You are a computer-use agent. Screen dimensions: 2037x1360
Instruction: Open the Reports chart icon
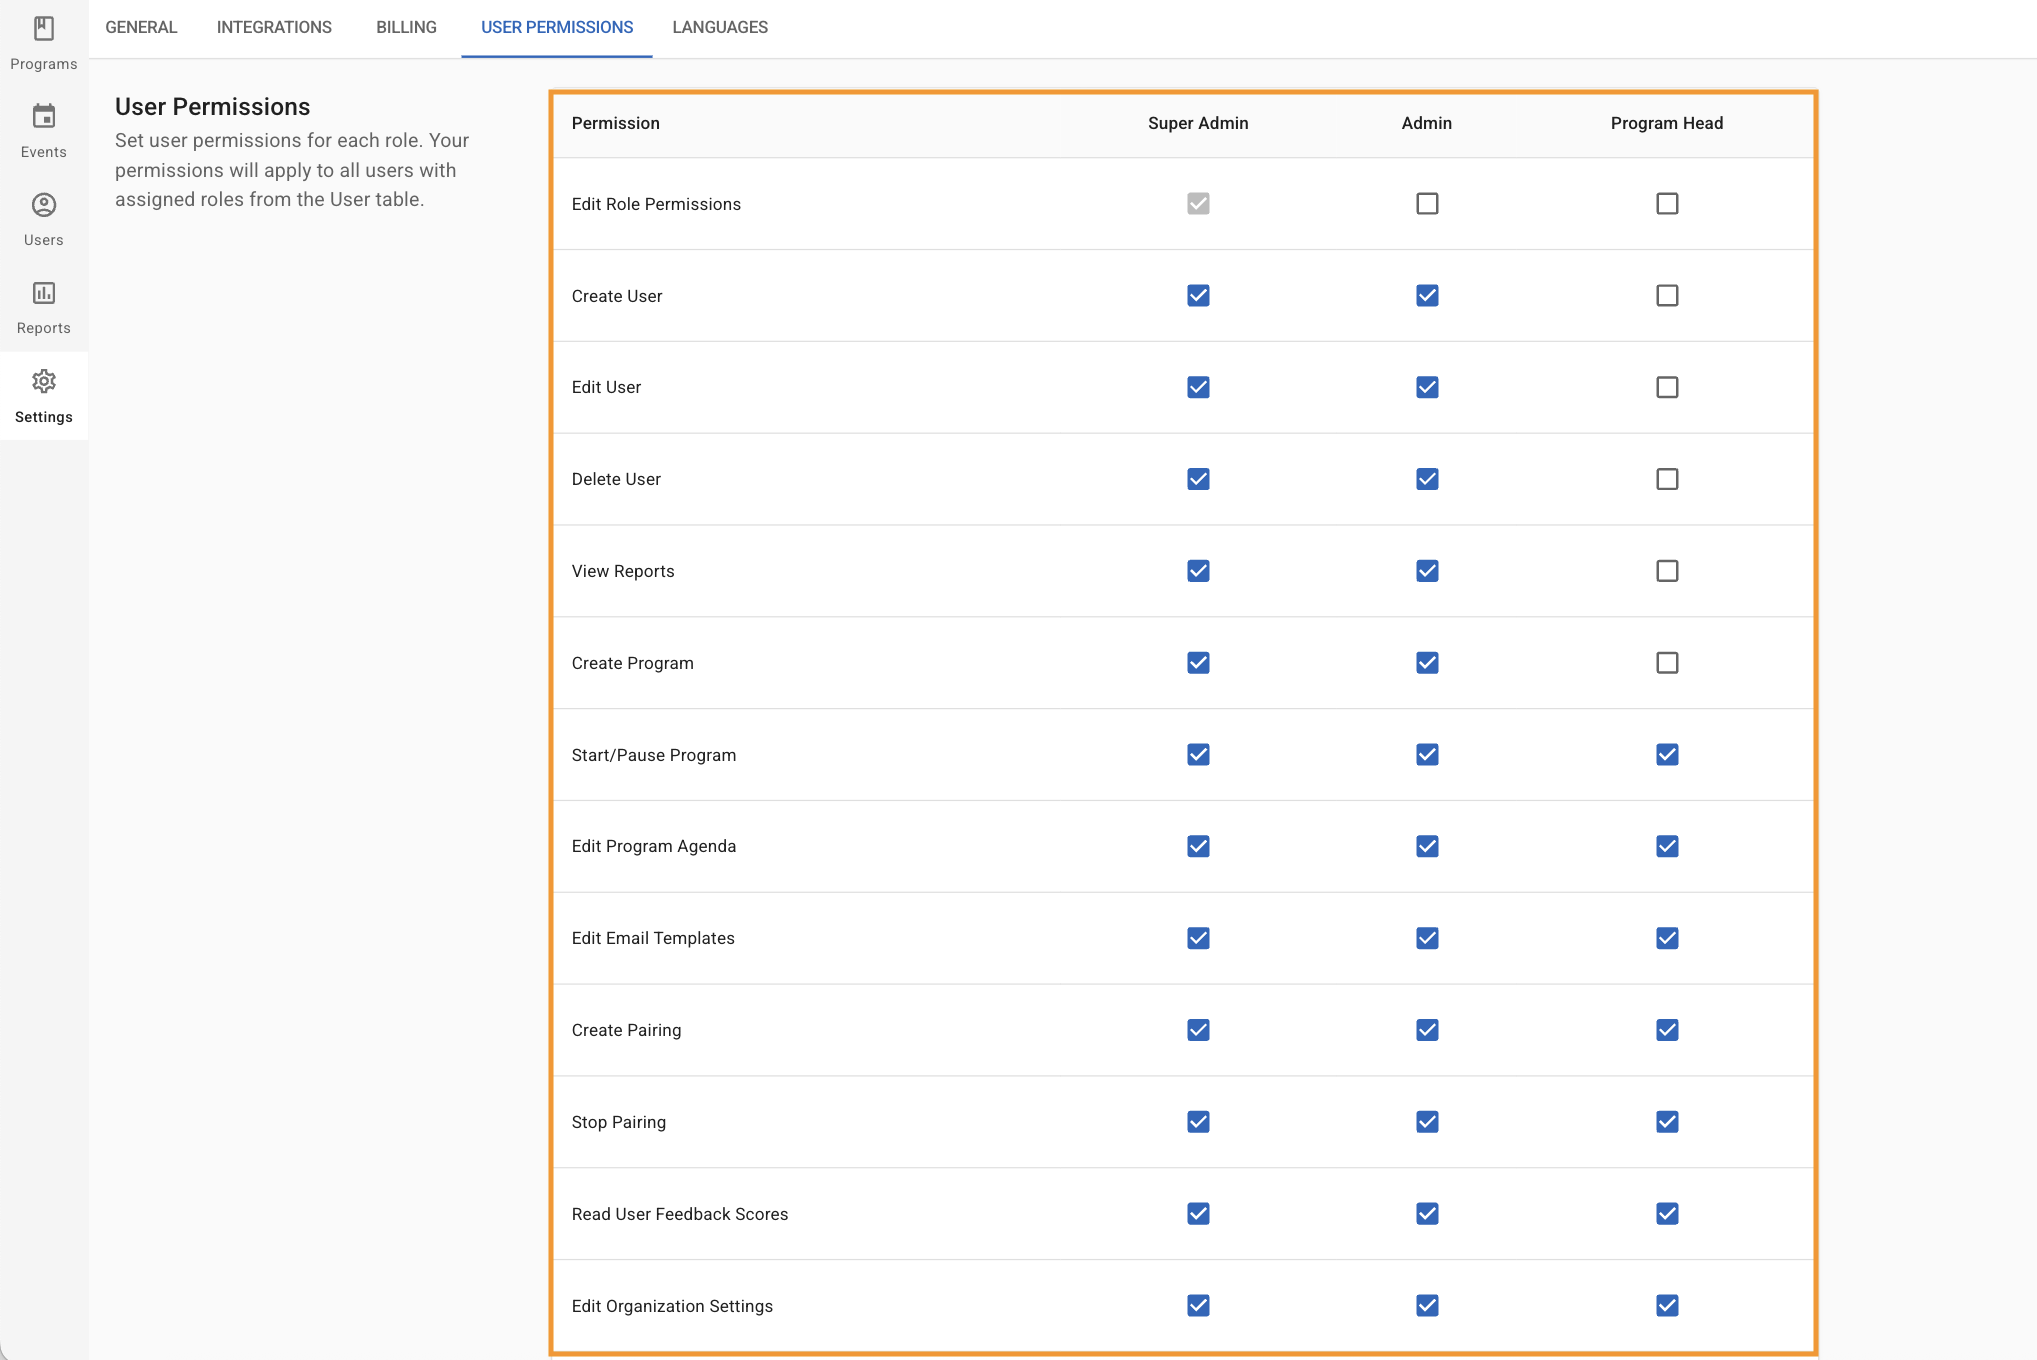point(44,293)
